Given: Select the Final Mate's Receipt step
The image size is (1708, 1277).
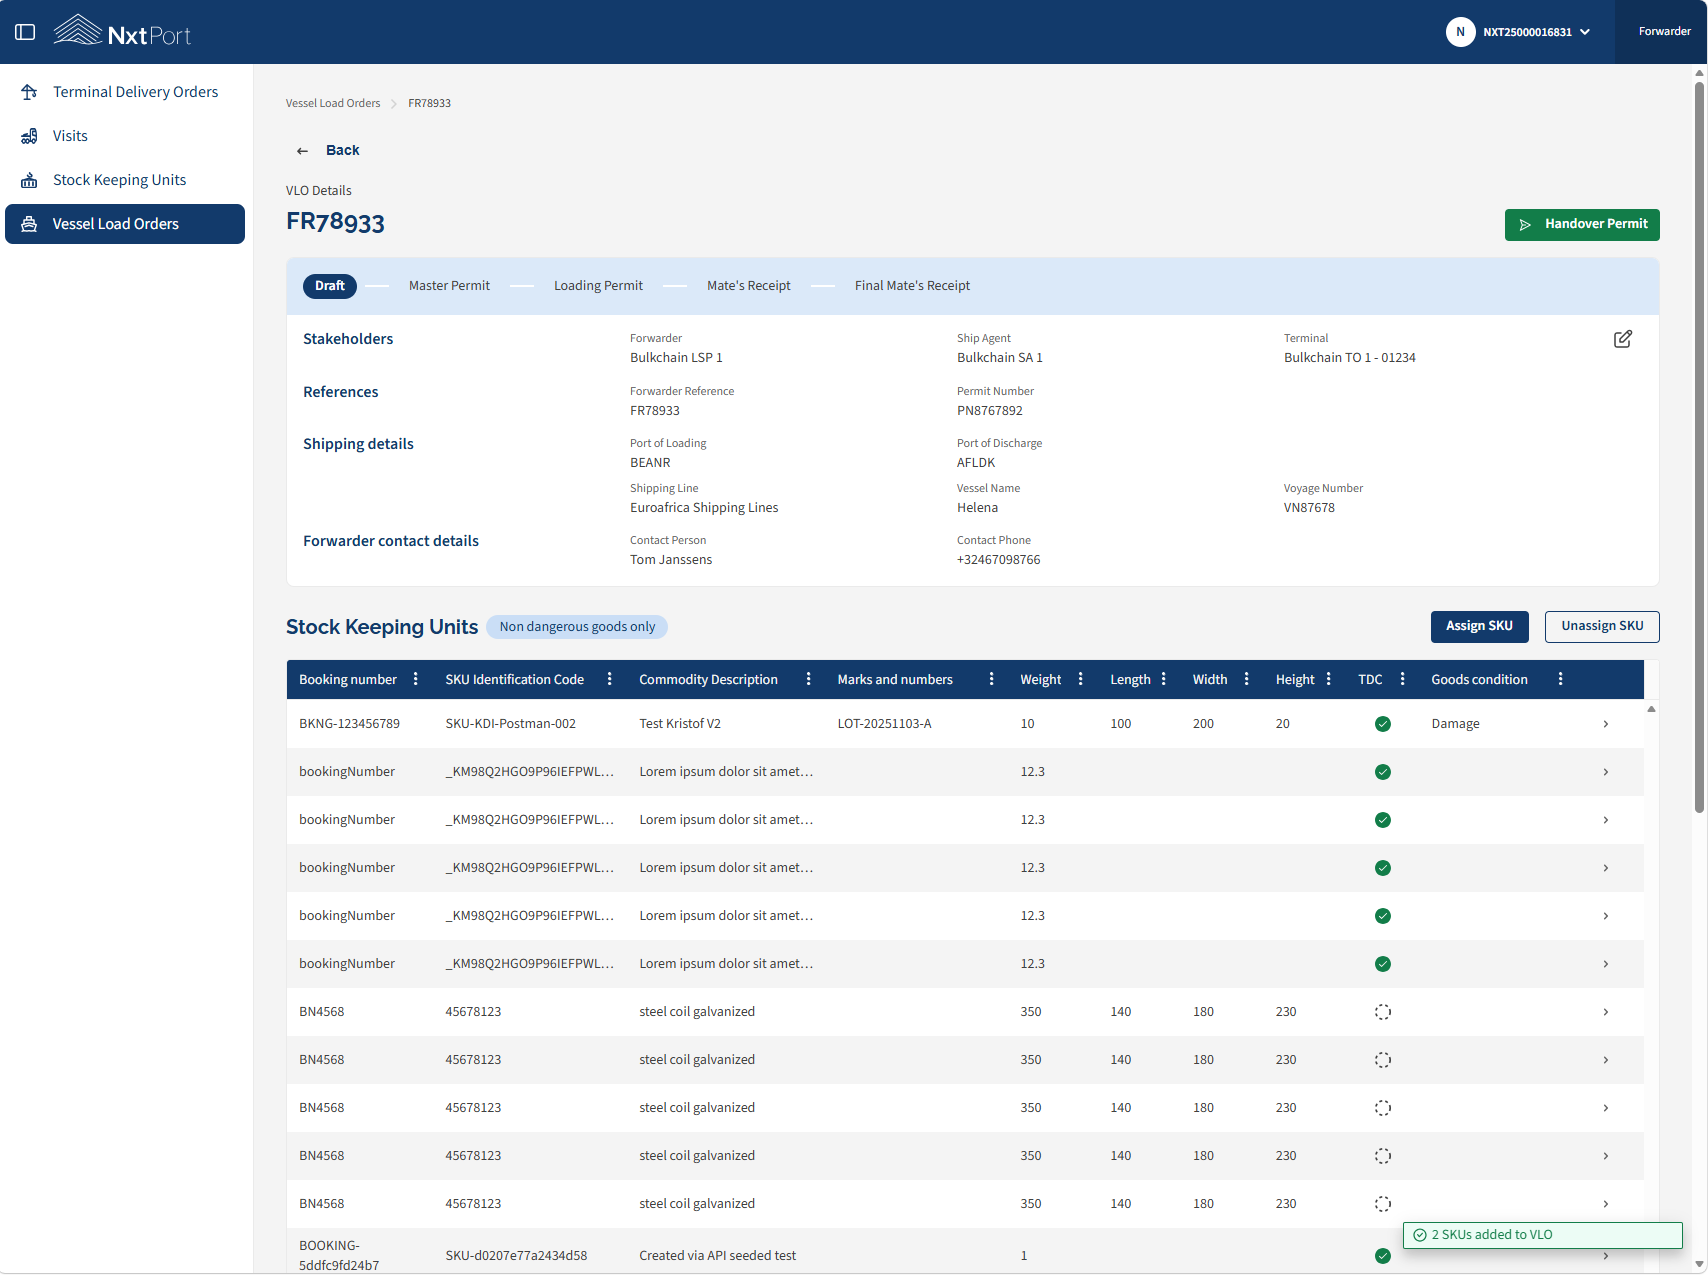Looking at the screenshot, I should pyautogui.click(x=912, y=286).
